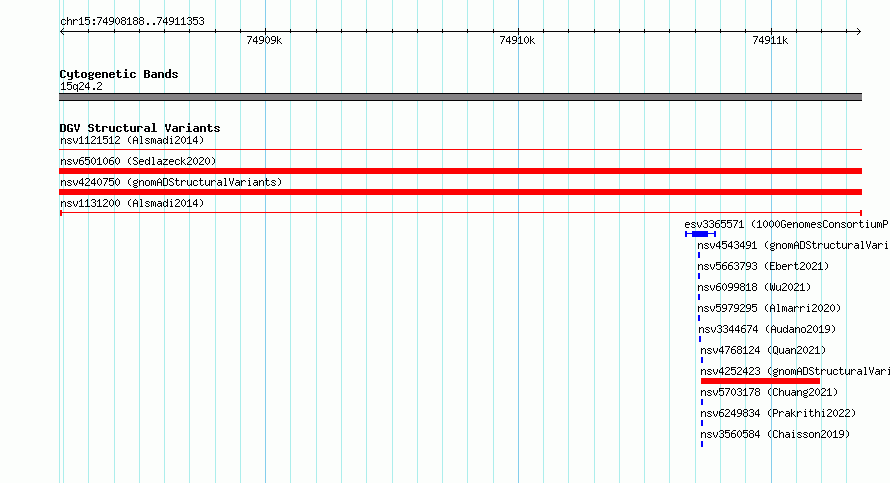Open variant nsv5663793 (Ebert2021) label
This screenshot has width=890, height=483.
click(763, 266)
